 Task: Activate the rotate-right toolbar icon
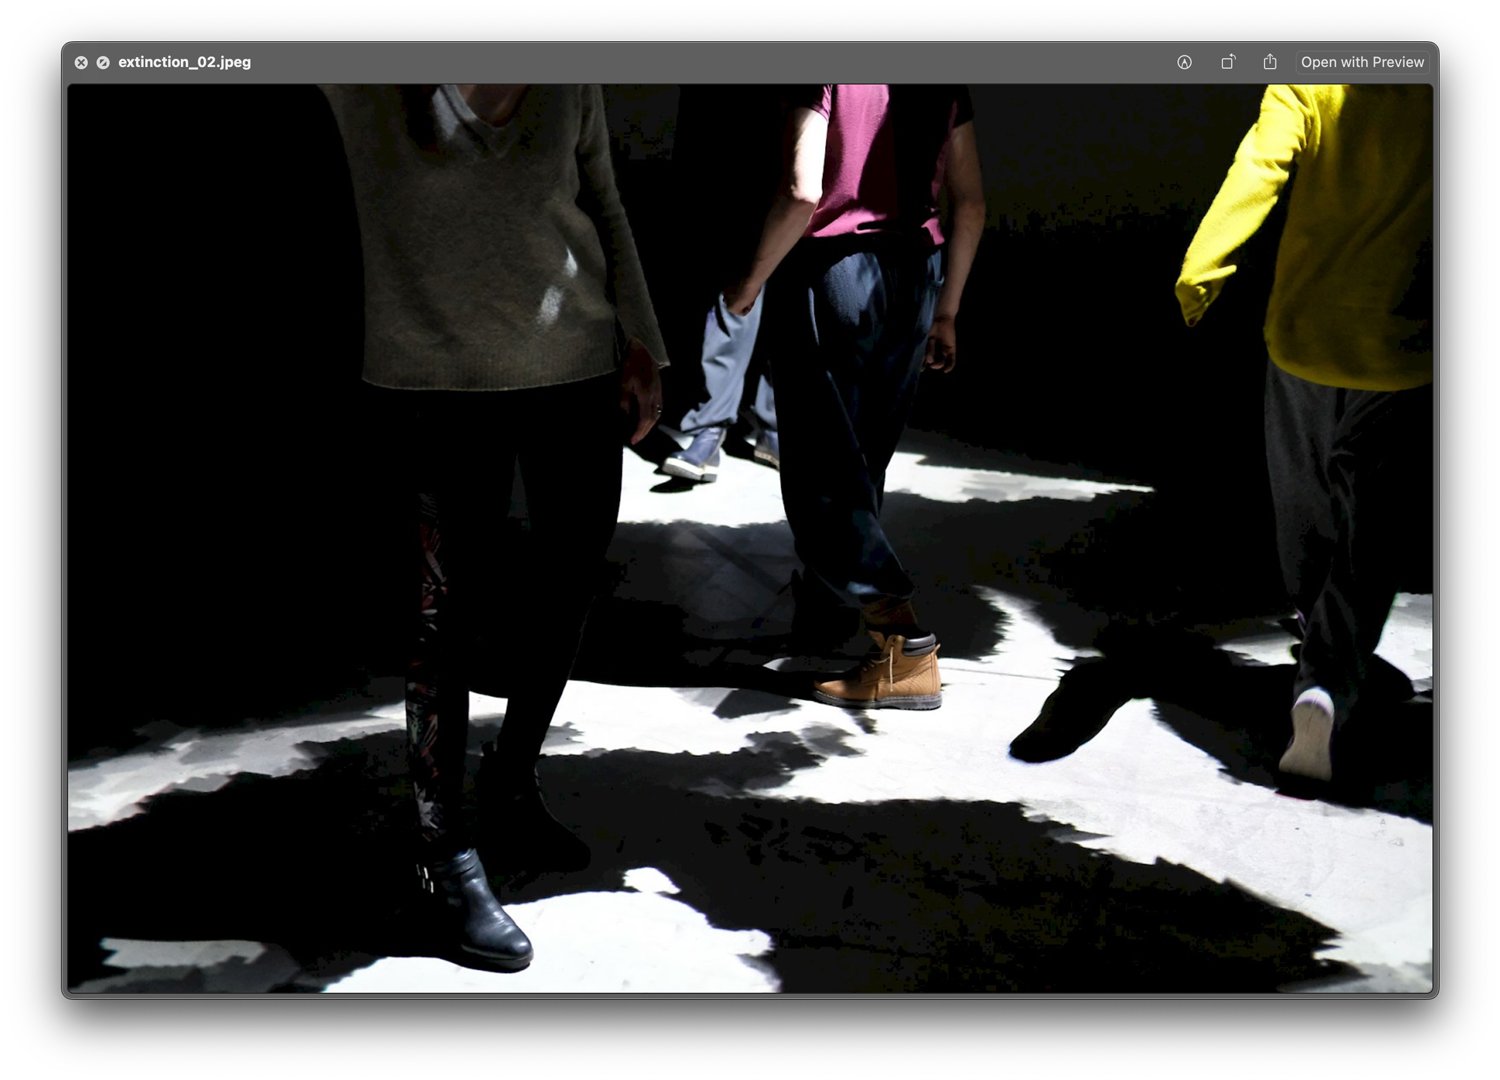[1228, 62]
